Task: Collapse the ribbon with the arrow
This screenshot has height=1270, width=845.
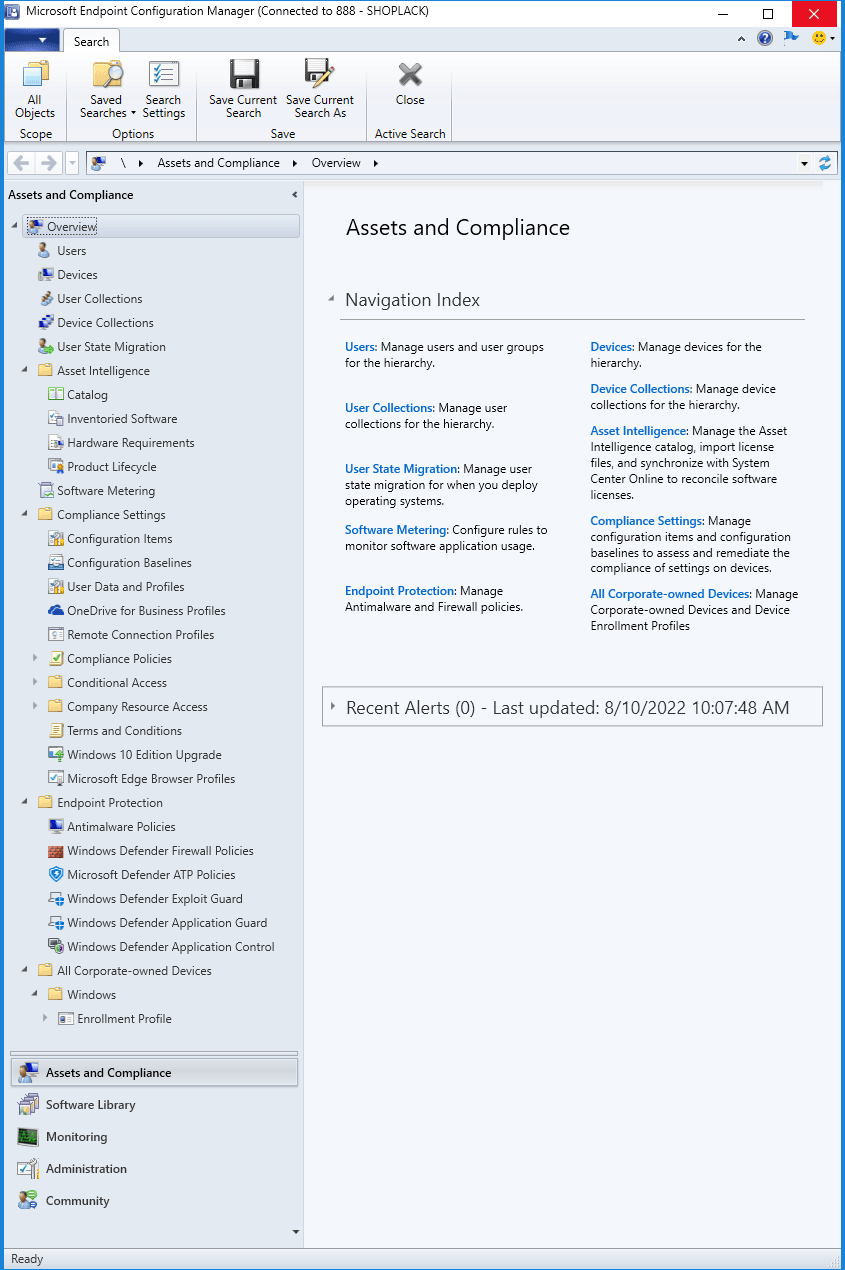Action: (x=741, y=39)
